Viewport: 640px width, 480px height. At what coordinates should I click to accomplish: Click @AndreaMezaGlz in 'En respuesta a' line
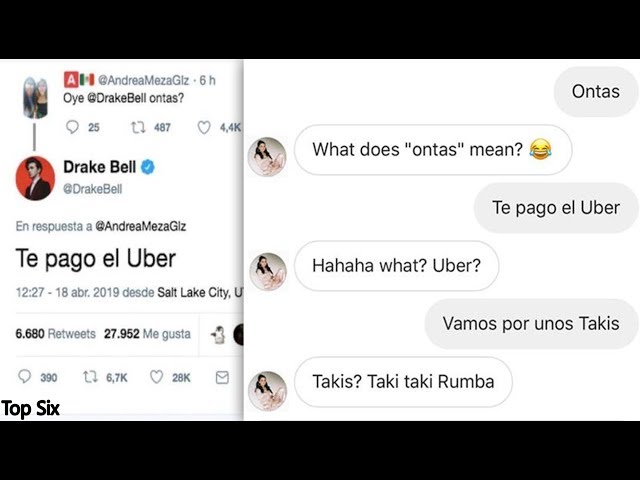140,226
